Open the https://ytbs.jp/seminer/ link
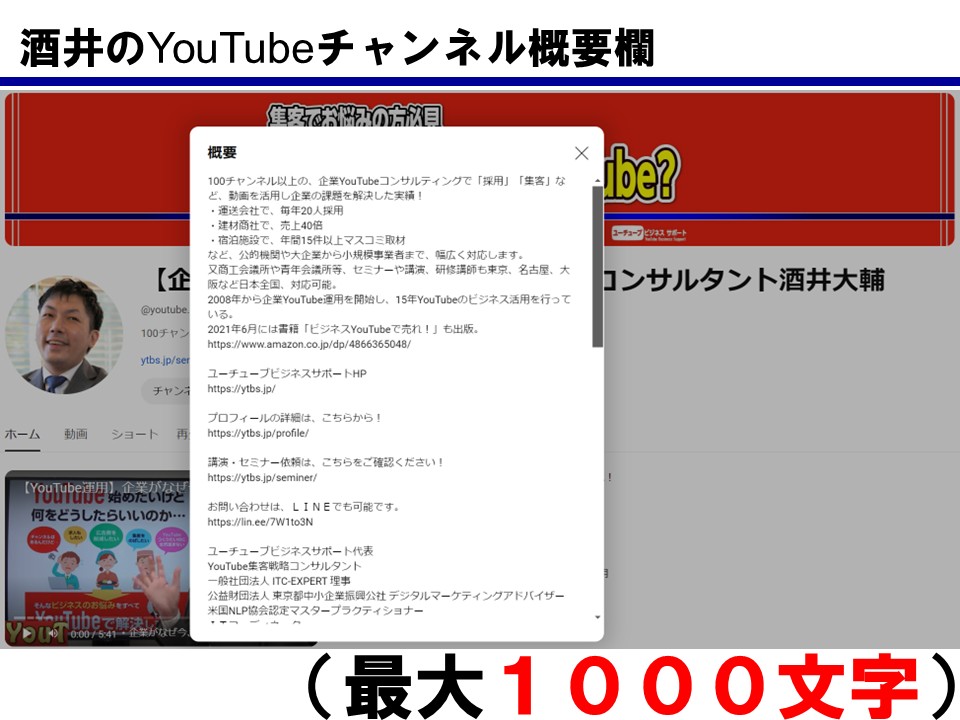The image size is (960, 720). (x=262, y=478)
